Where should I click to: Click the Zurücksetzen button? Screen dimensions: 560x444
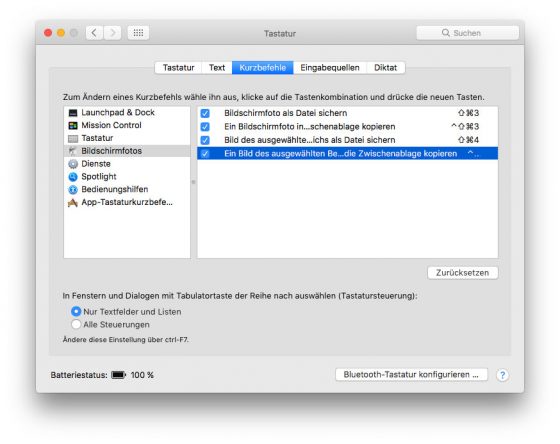coord(462,273)
